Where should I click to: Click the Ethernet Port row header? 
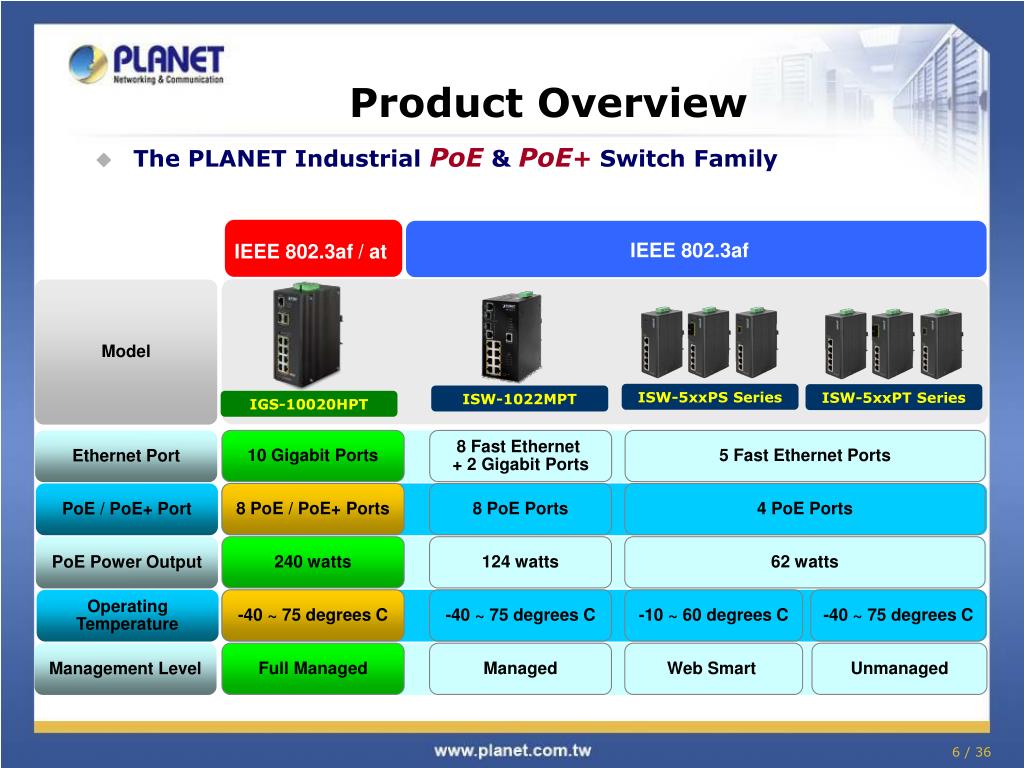(x=126, y=456)
